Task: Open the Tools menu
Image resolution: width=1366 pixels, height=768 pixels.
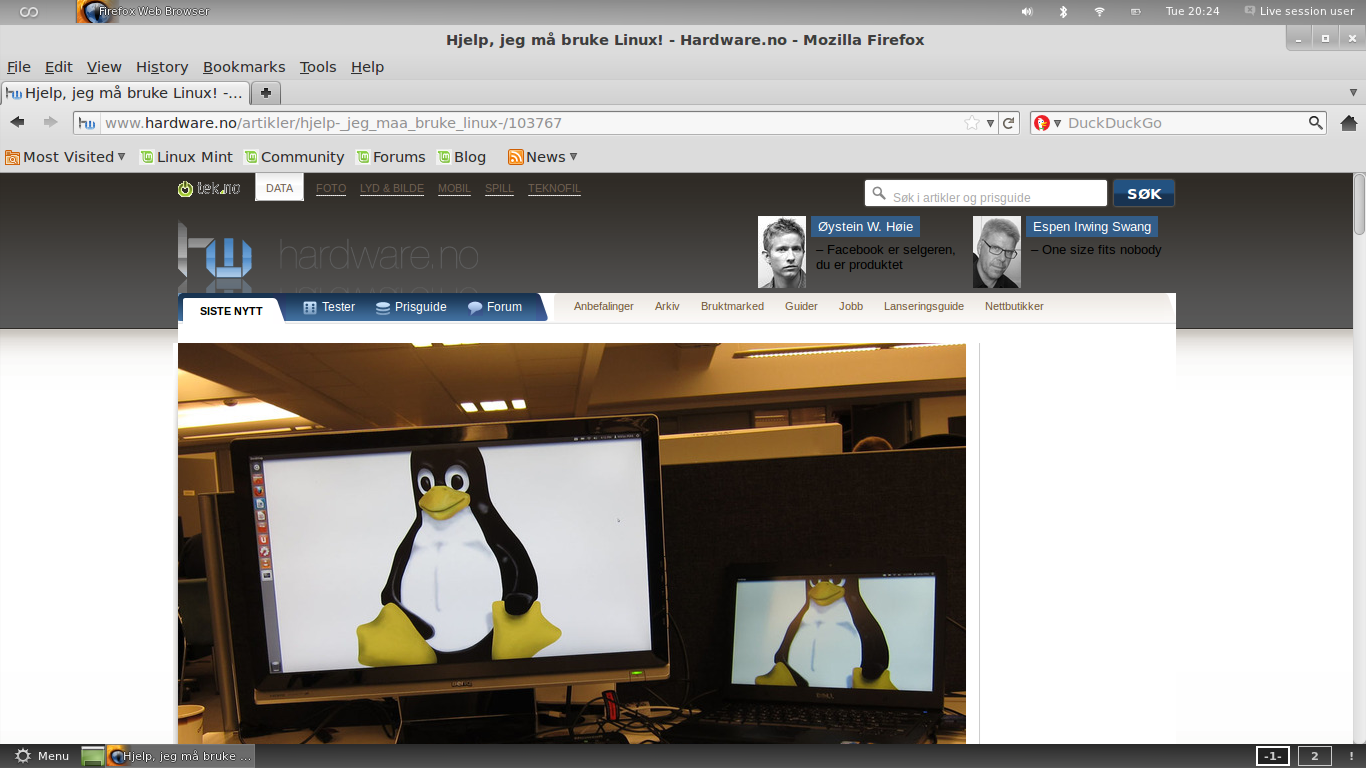Action: point(318,67)
